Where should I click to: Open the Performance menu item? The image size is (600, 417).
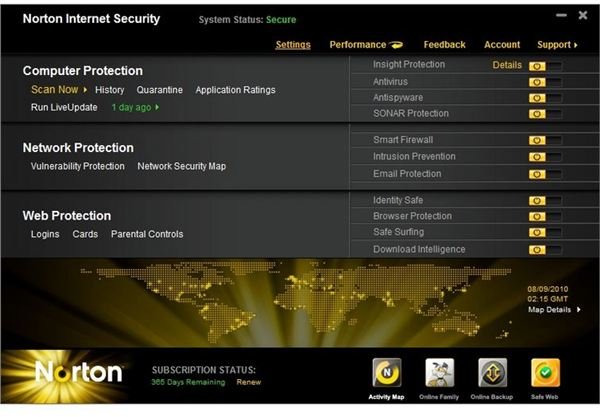[358, 45]
